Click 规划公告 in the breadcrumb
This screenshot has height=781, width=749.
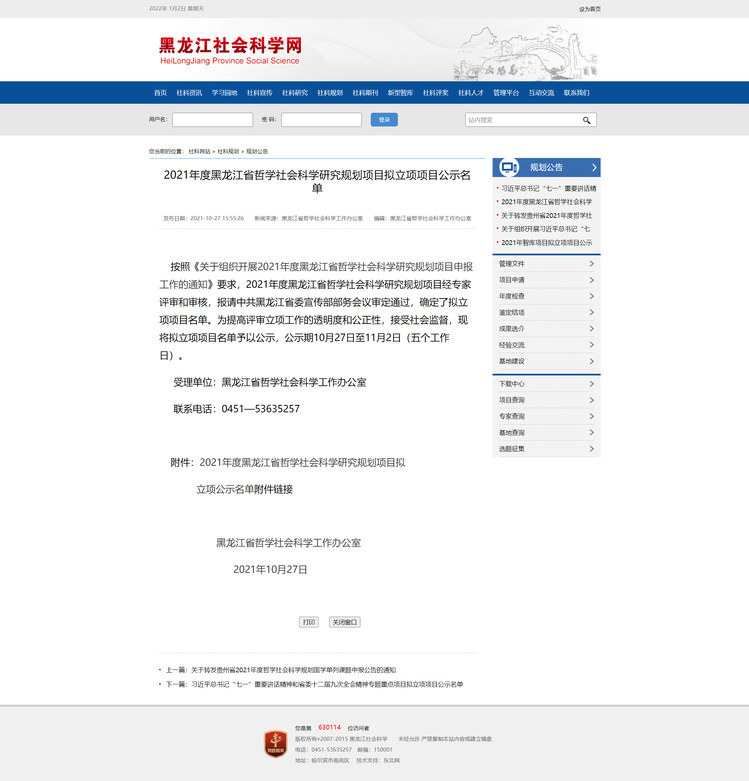pos(257,151)
